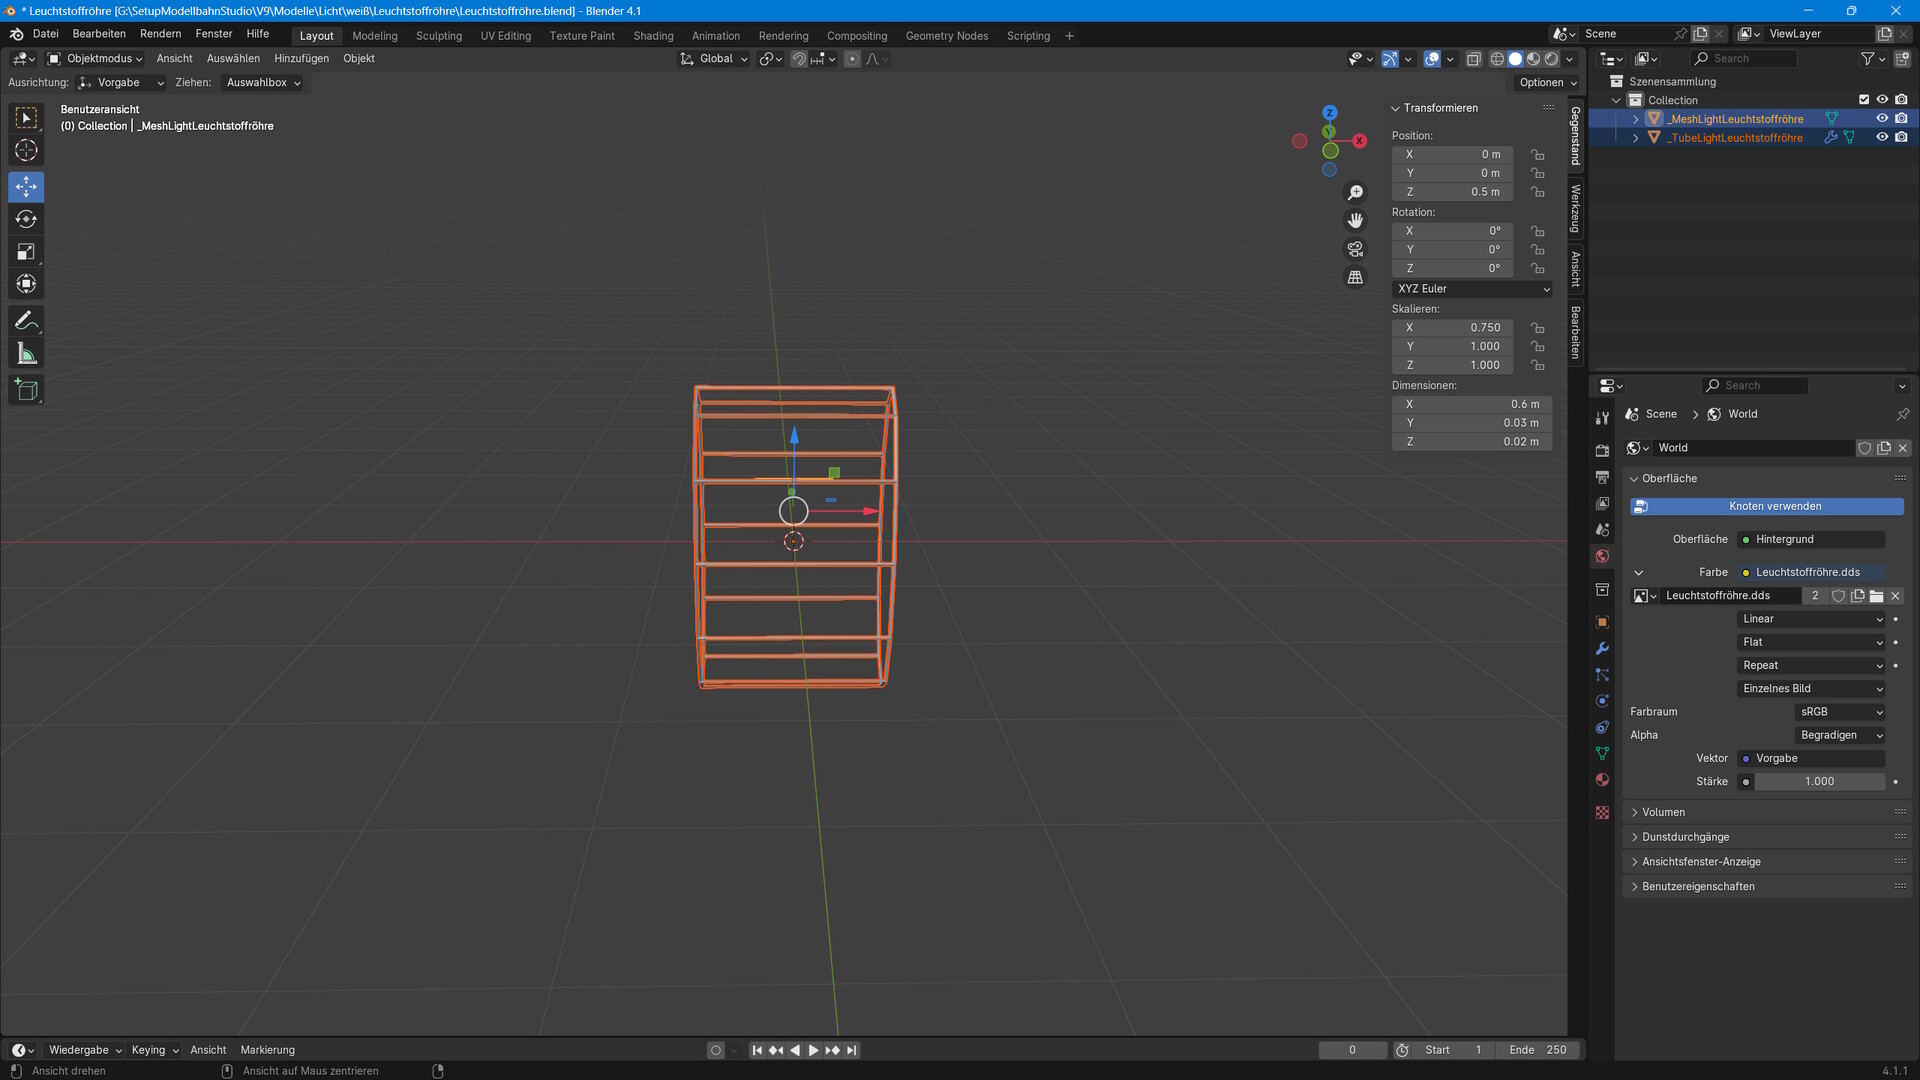Expand the Volumen panel

point(1663,812)
